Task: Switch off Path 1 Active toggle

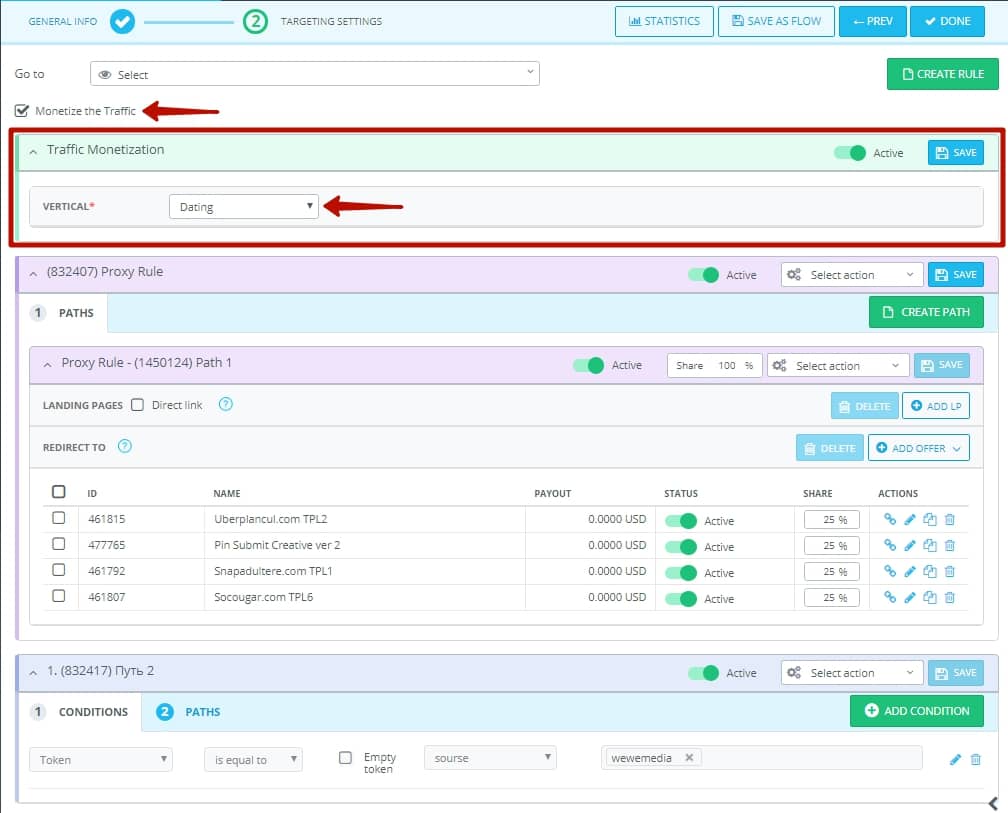Action: [x=588, y=365]
